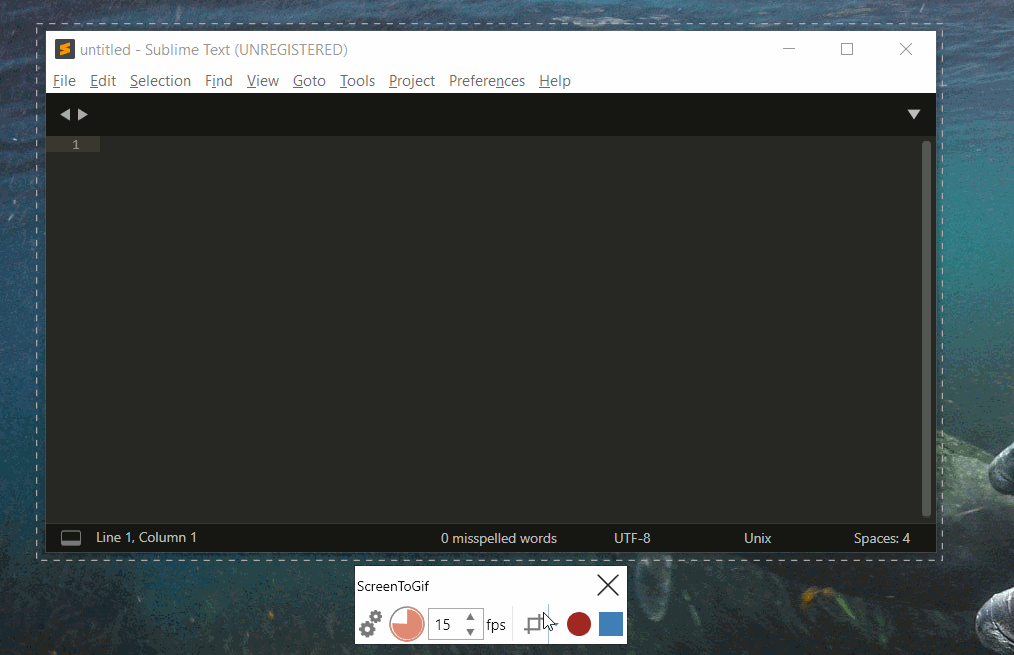Click Line 1, Column 1 in status bar
This screenshot has height=655, width=1014.
coord(146,537)
